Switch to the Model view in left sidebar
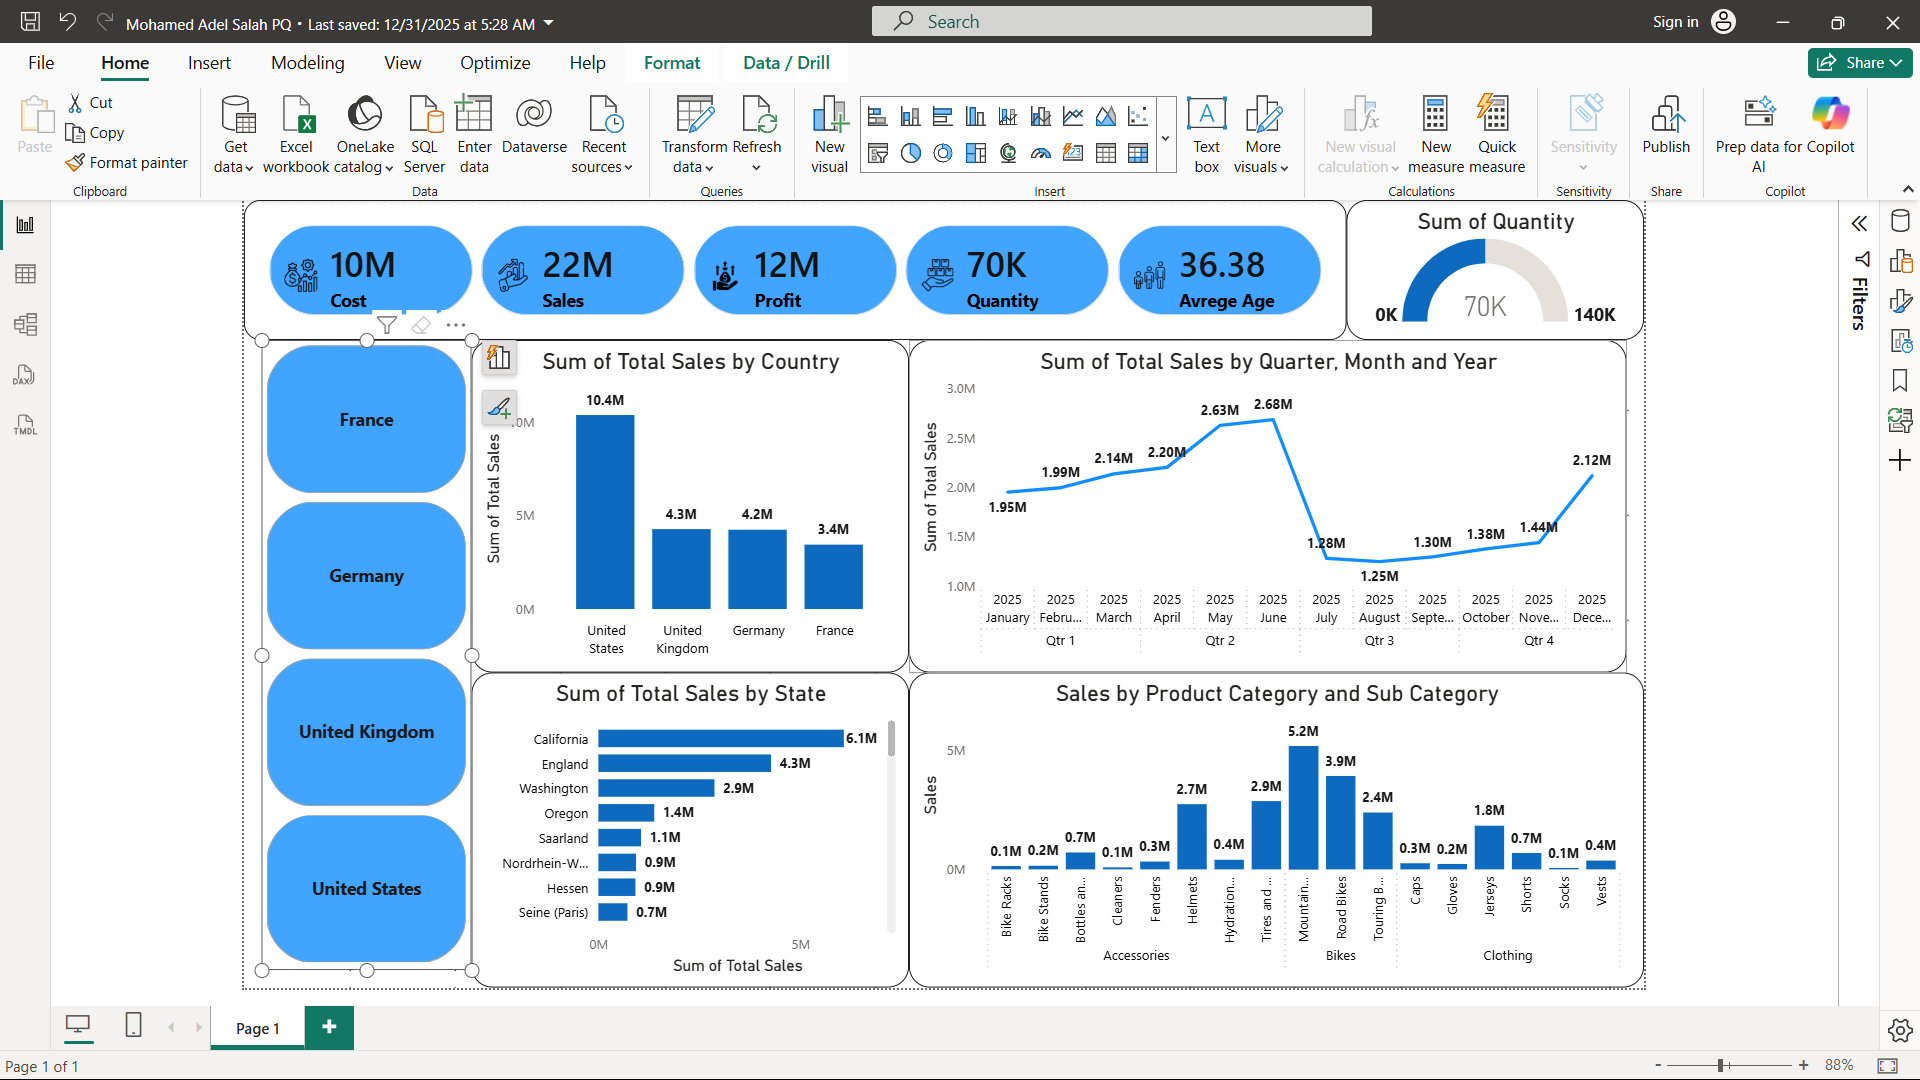This screenshot has height=1080, width=1920. click(24, 324)
